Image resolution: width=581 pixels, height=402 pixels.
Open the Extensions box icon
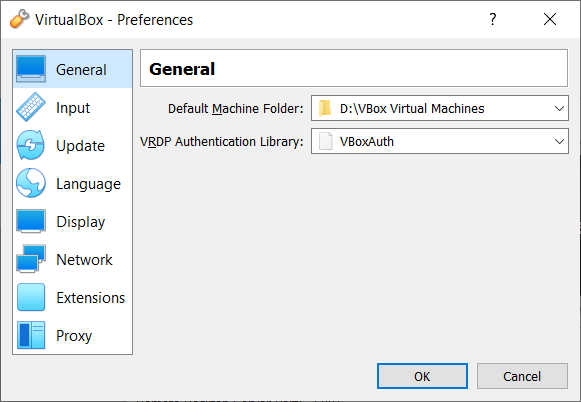click(x=31, y=297)
